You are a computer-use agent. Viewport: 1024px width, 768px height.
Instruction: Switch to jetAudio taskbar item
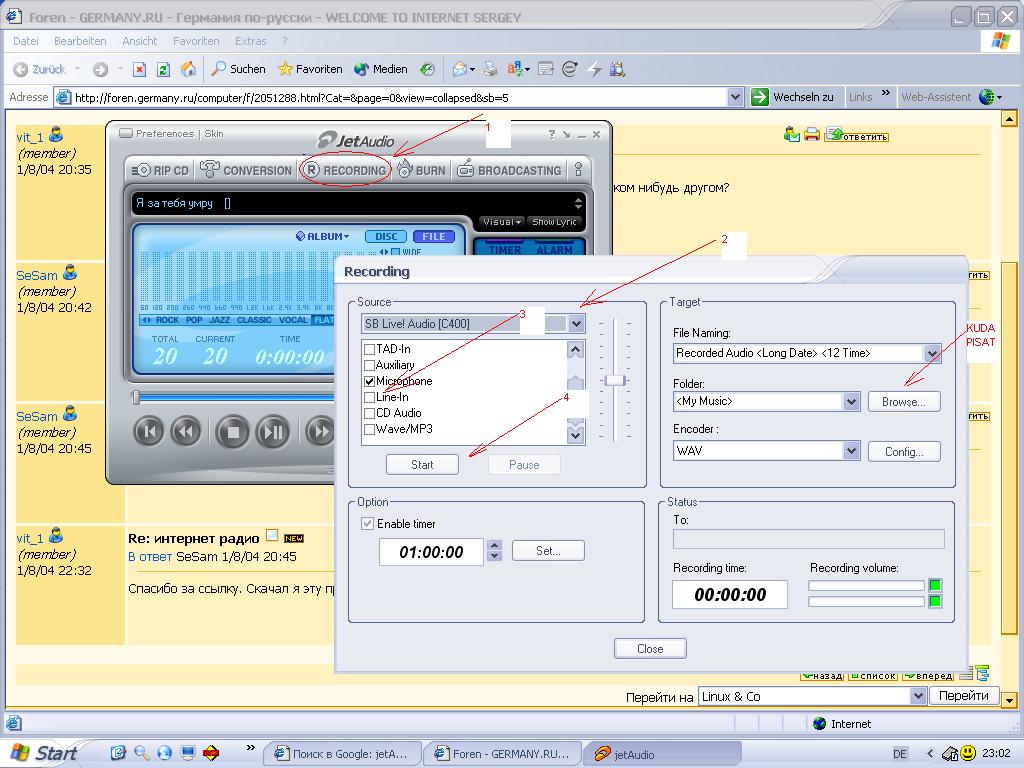pos(662,754)
